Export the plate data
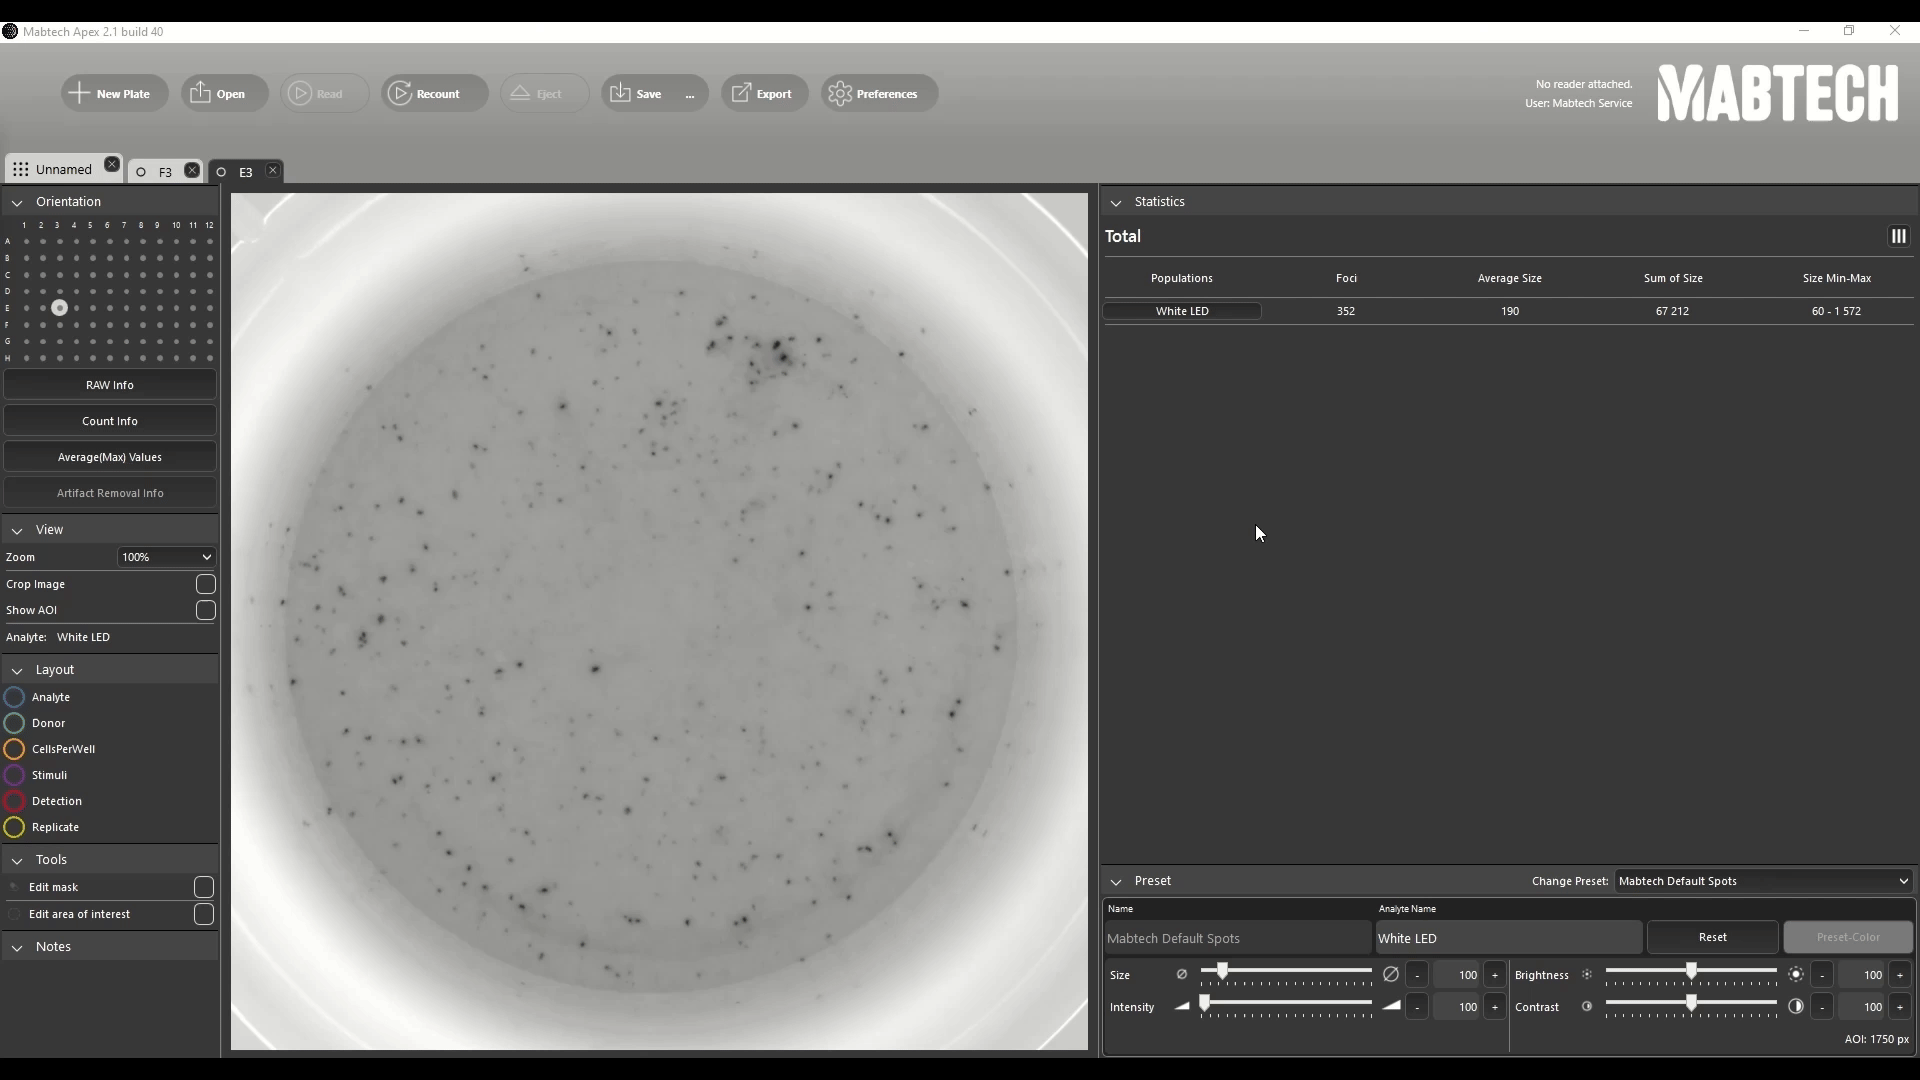The image size is (1920, 1080). [764, 93]
